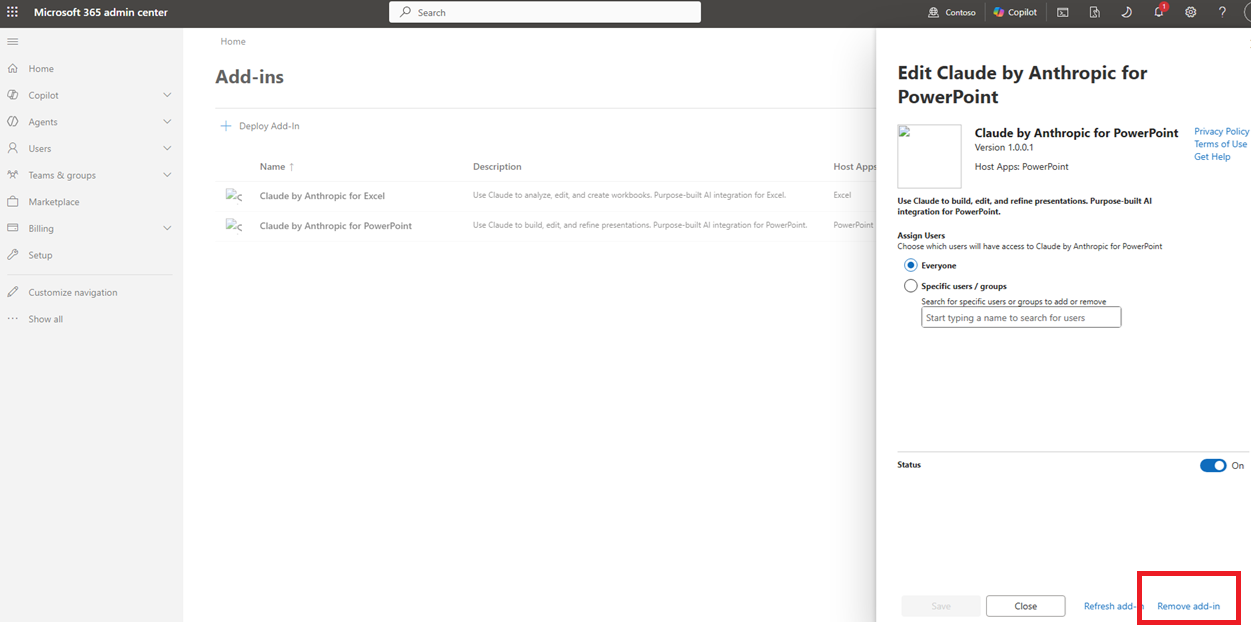1251x634 pixels.
Task: Collapse the navigation hamburger menu
Action: click(13, 41)
